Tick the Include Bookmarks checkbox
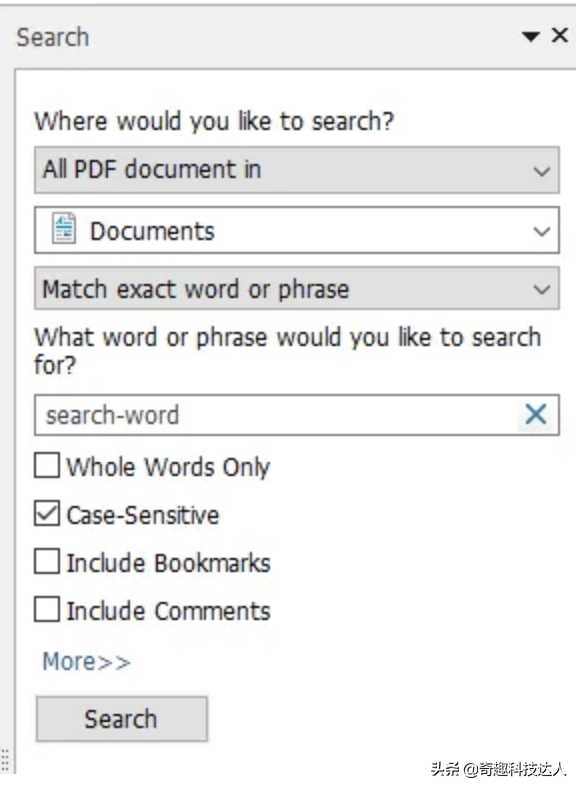580x790 pixels. (x=47, y=561)
